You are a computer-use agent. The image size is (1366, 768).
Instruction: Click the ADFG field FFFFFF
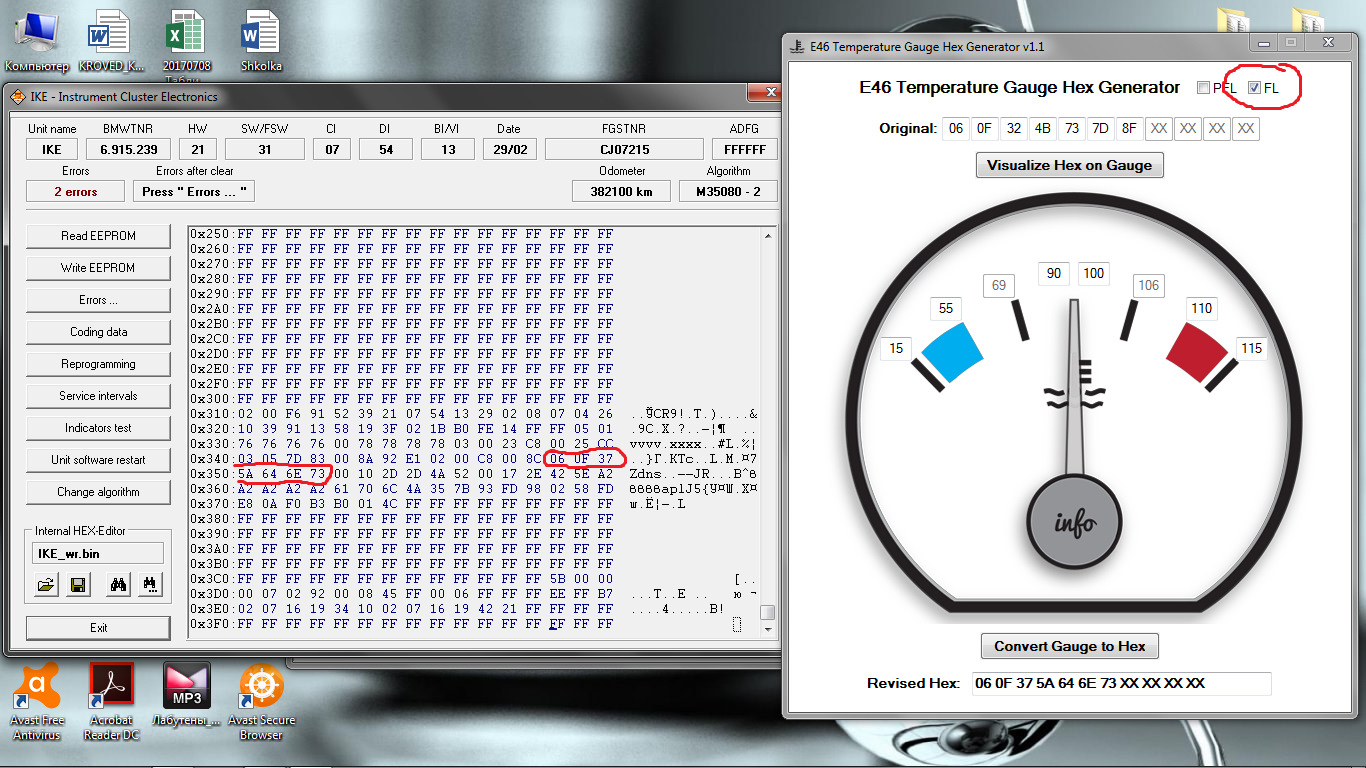(x=744, y=149)
